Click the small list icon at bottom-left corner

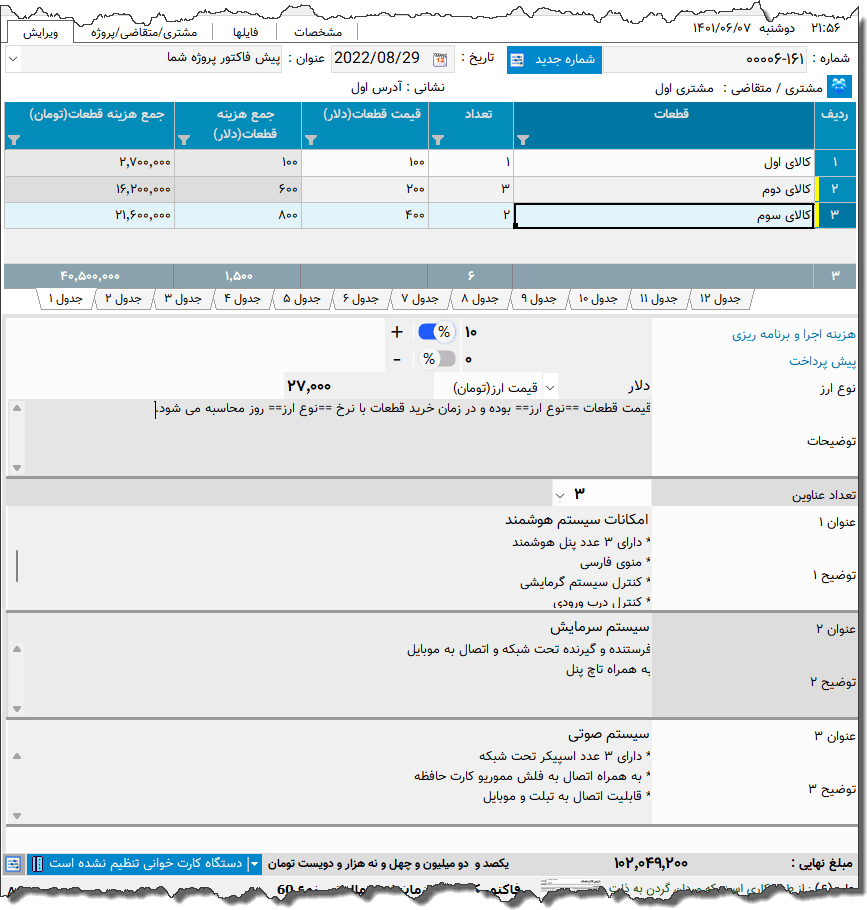coord(13,862)
